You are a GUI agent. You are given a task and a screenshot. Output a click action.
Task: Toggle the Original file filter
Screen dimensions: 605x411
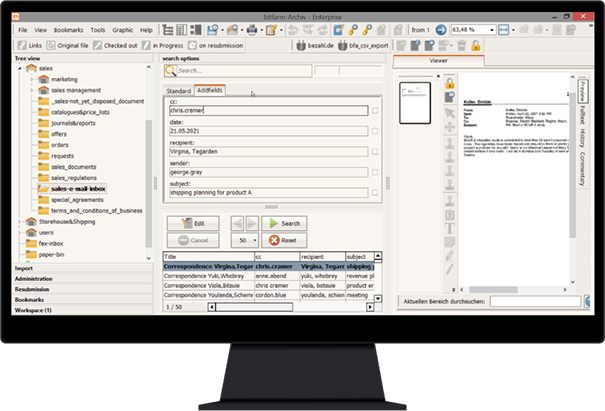68,46
